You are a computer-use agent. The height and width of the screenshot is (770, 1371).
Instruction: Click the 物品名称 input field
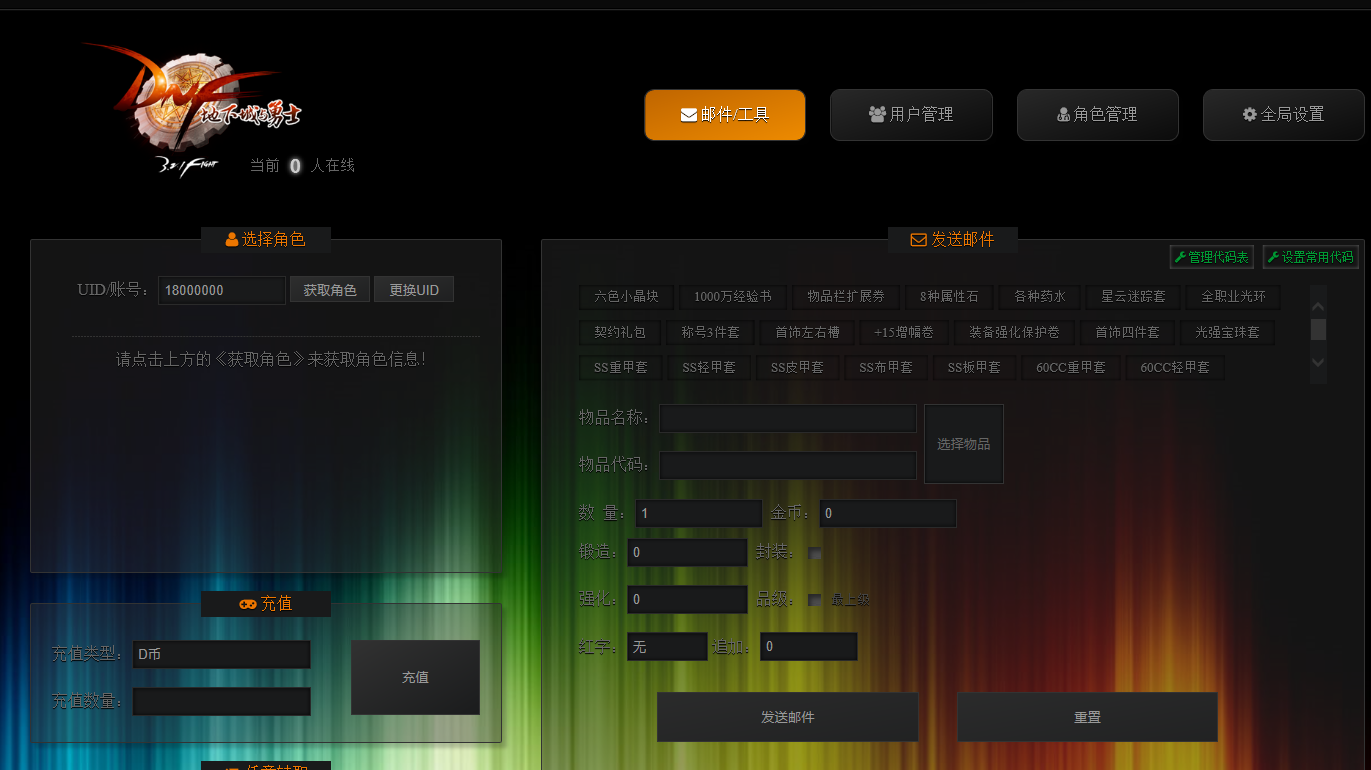(787, 418)
